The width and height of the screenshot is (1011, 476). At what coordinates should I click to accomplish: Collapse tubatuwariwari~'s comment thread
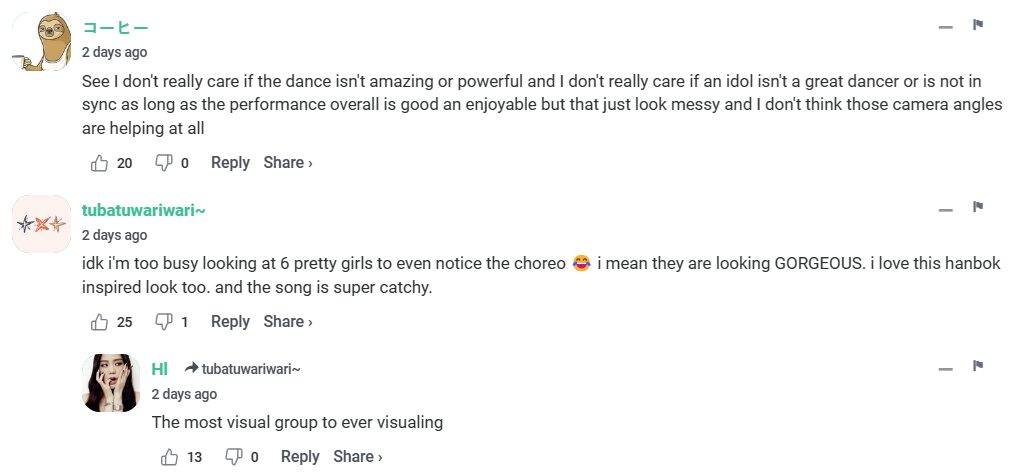tap(946, 210)
